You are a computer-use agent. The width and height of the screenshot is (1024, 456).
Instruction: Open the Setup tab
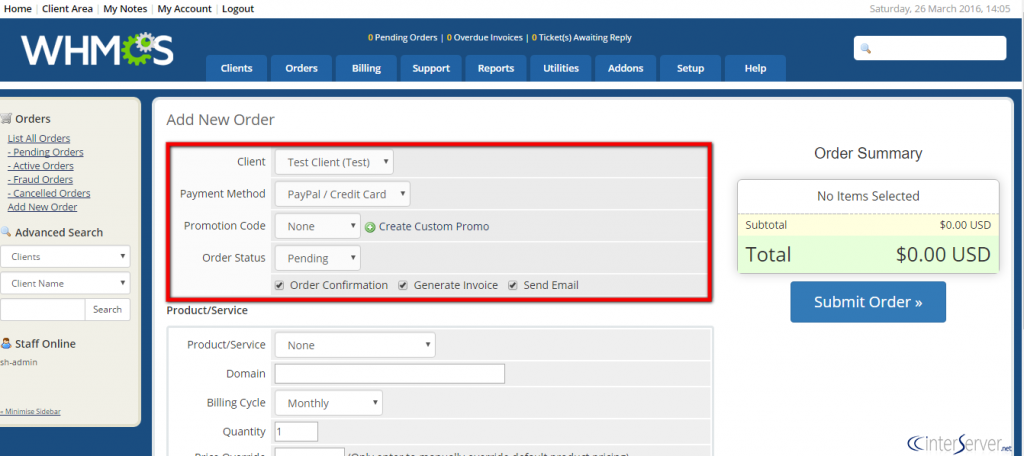pyautogui.click(x=690, y=68)
